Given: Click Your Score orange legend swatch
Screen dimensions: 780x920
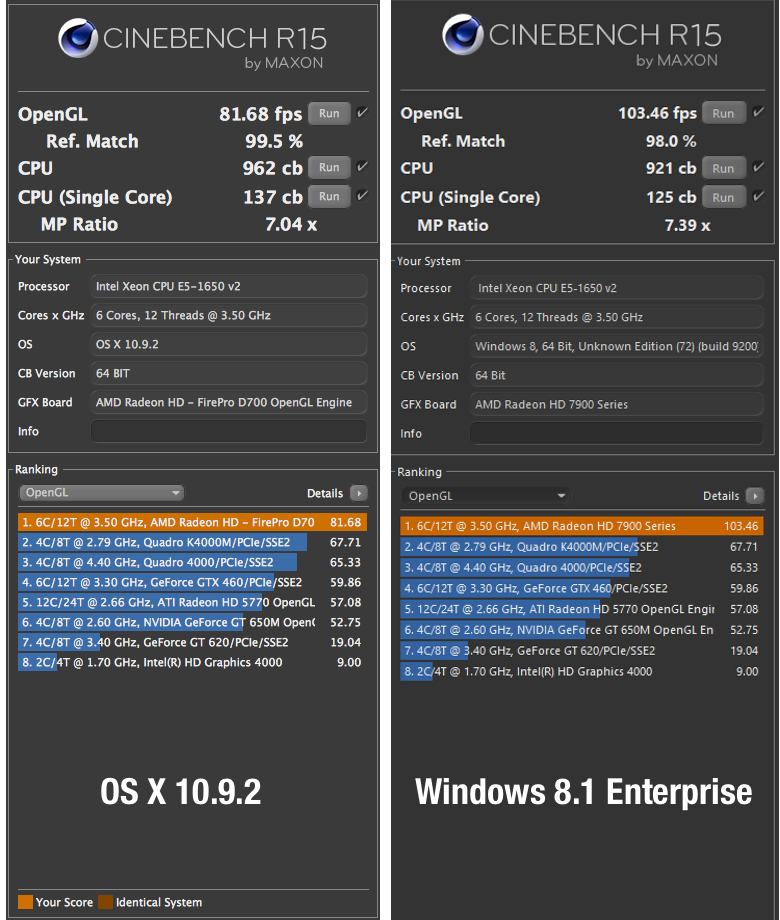Looking at the screenshot, I should 25,902.
